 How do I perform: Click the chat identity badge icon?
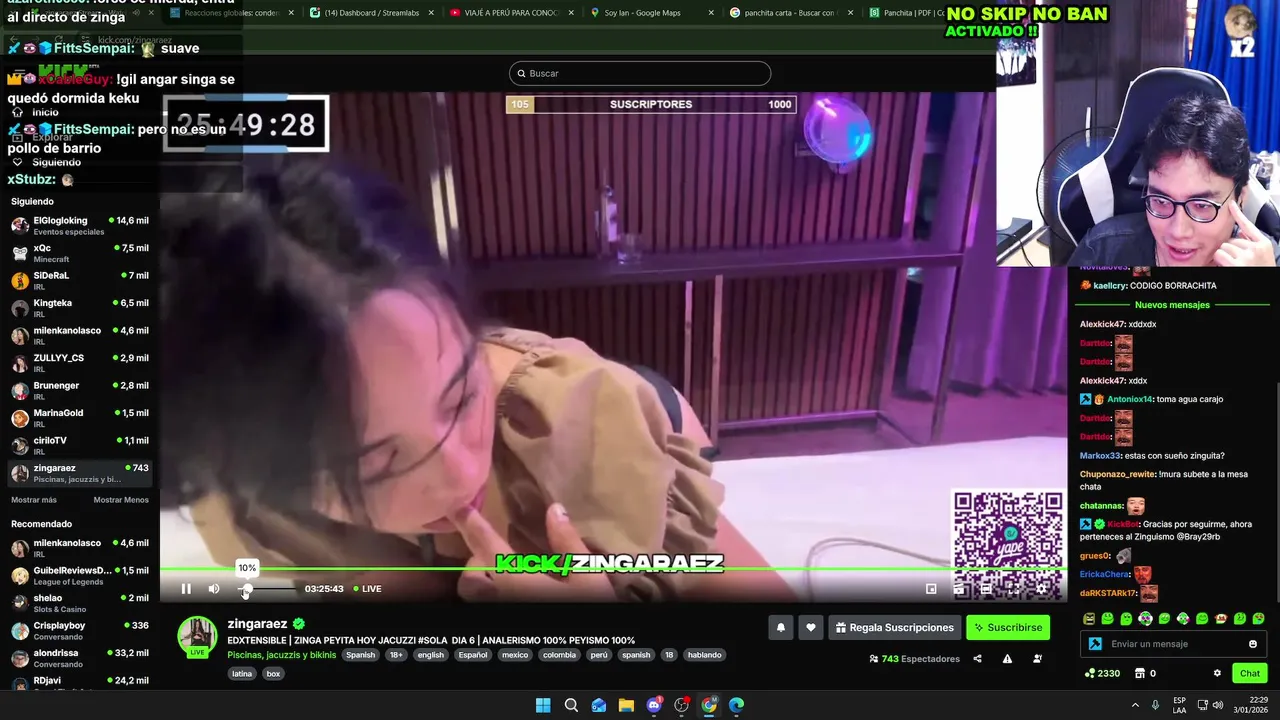(1095, 644)
